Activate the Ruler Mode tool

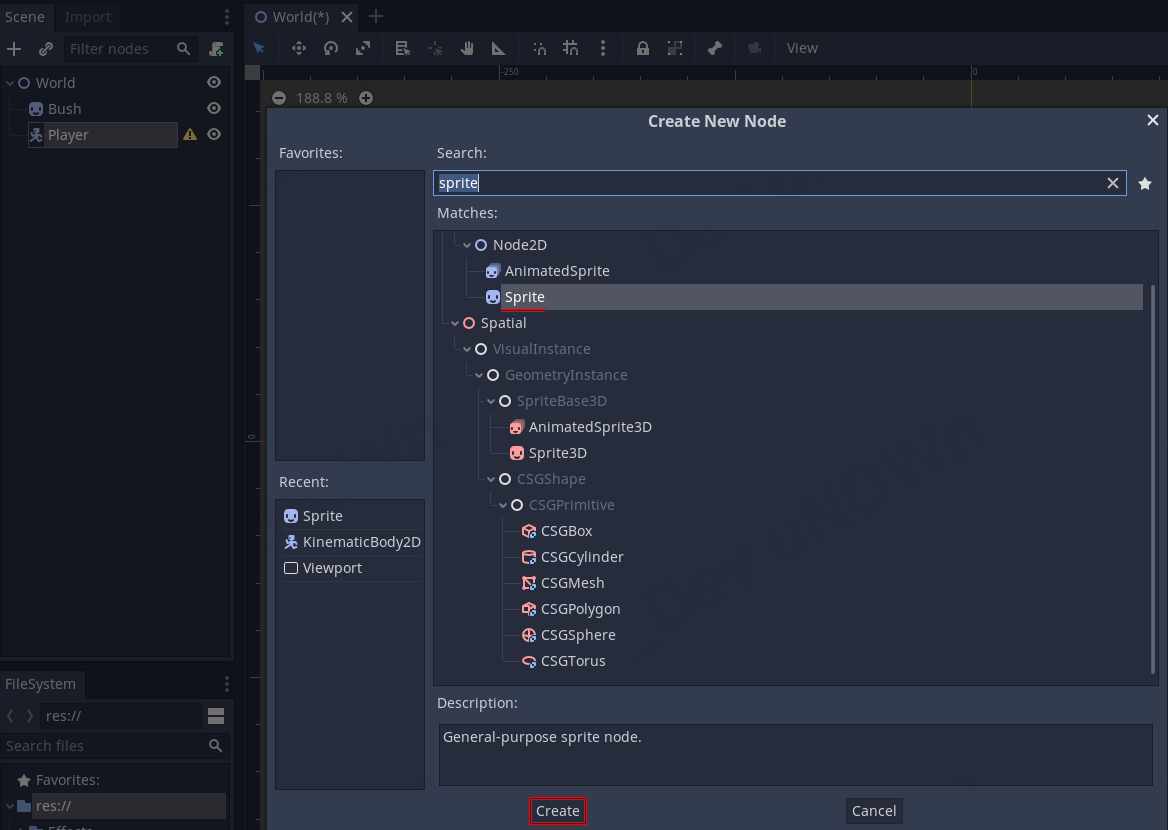click(498, 48)
